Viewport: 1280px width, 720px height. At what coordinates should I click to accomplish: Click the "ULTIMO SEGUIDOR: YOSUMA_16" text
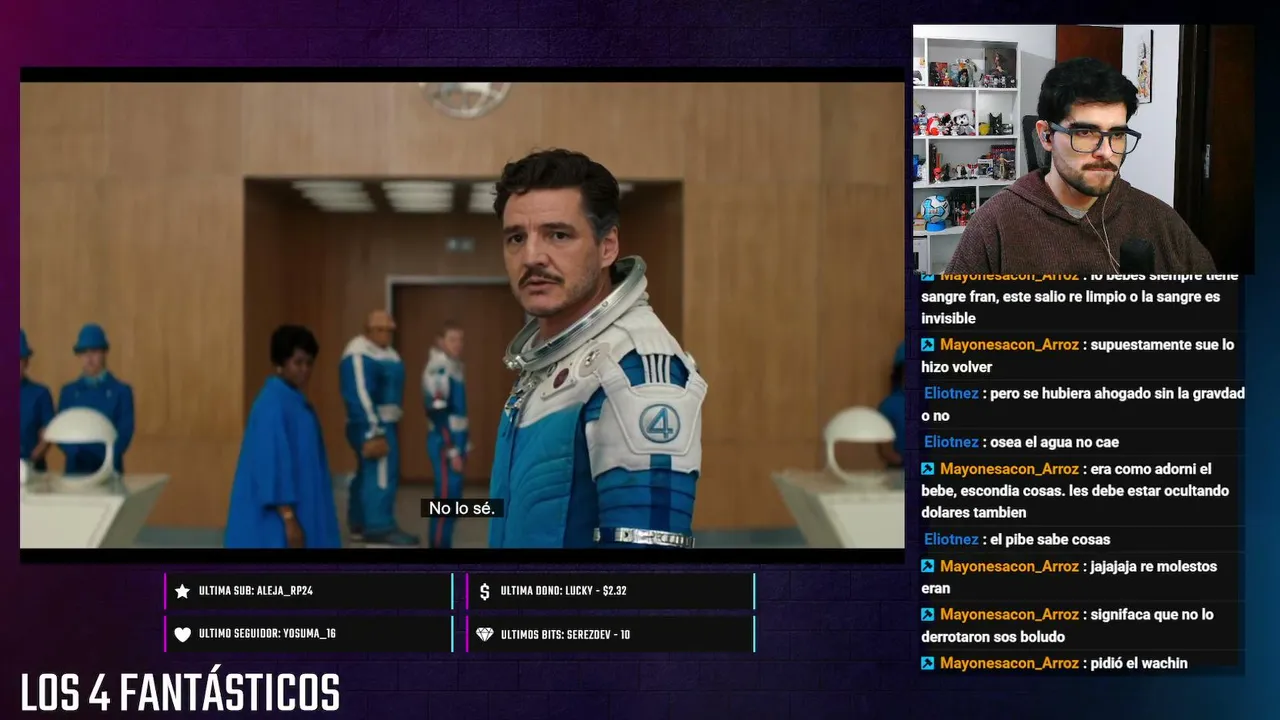[267, 634]
